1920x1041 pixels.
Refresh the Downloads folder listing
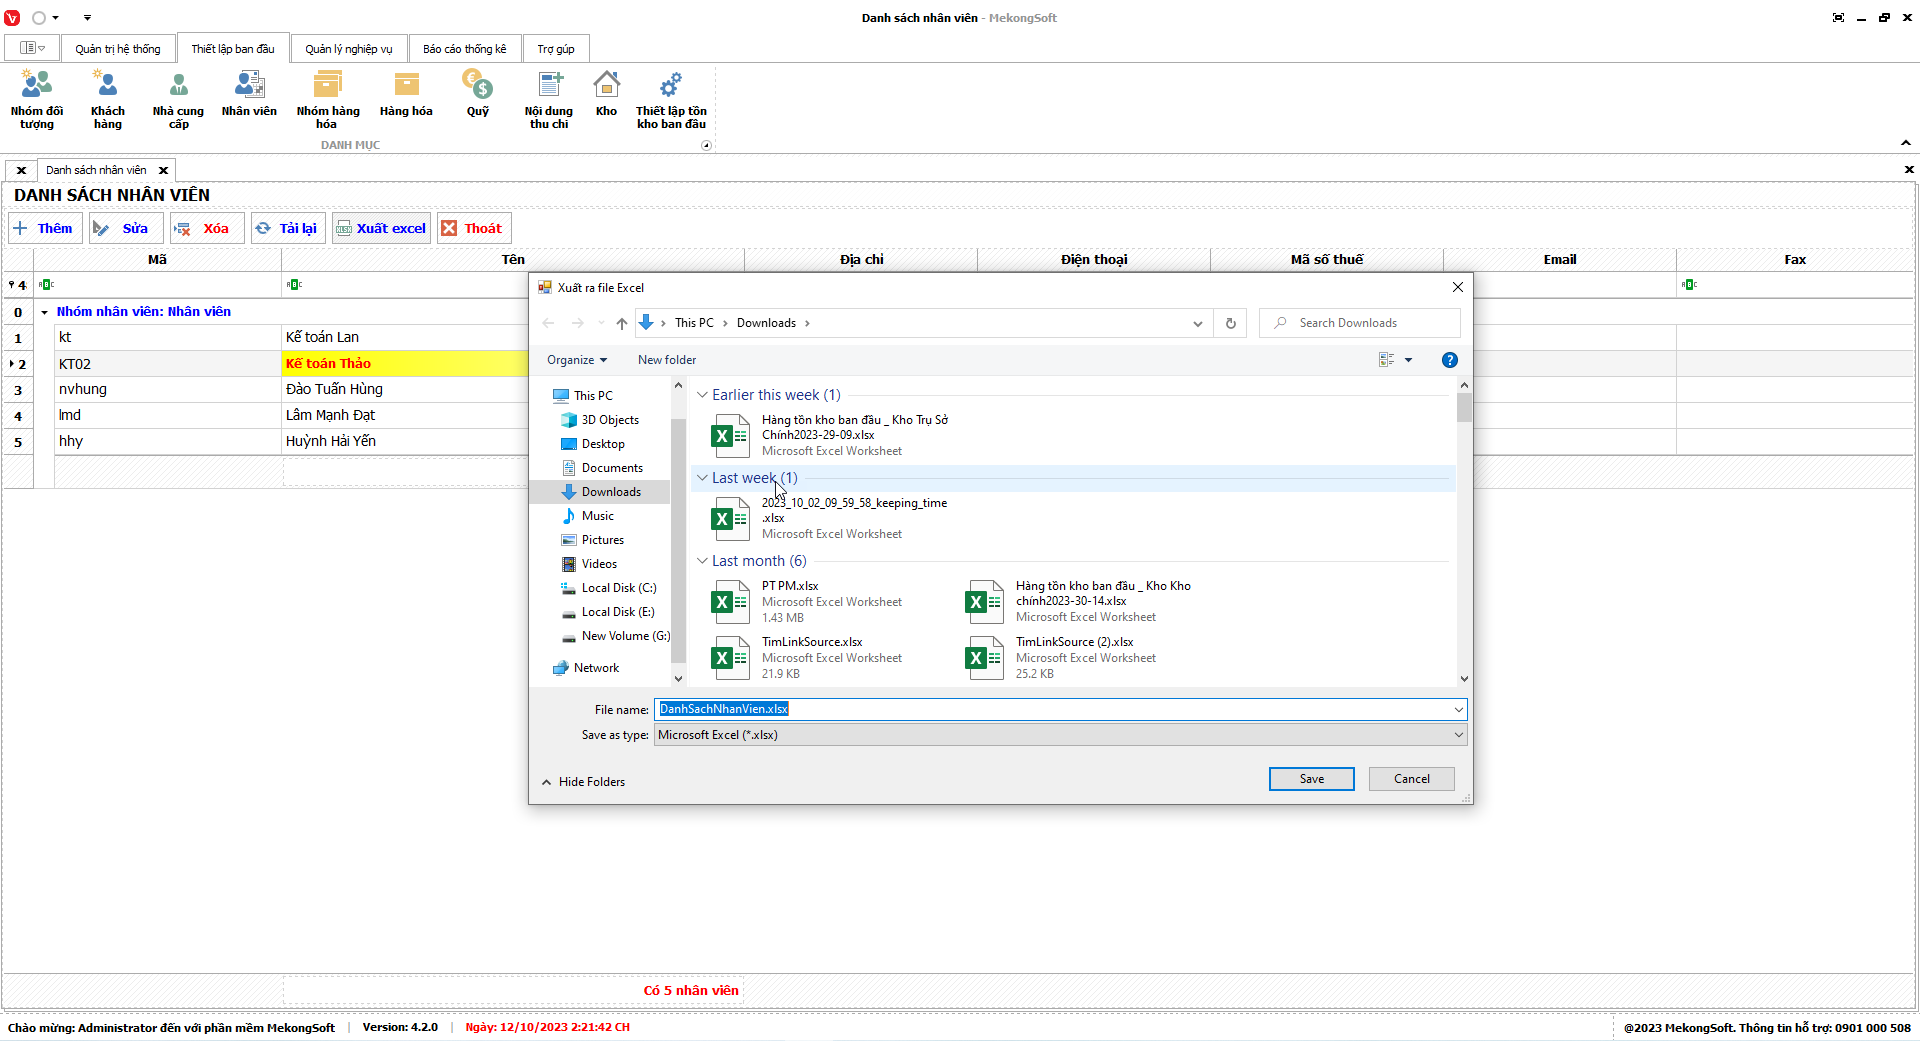click(1230, 323)
